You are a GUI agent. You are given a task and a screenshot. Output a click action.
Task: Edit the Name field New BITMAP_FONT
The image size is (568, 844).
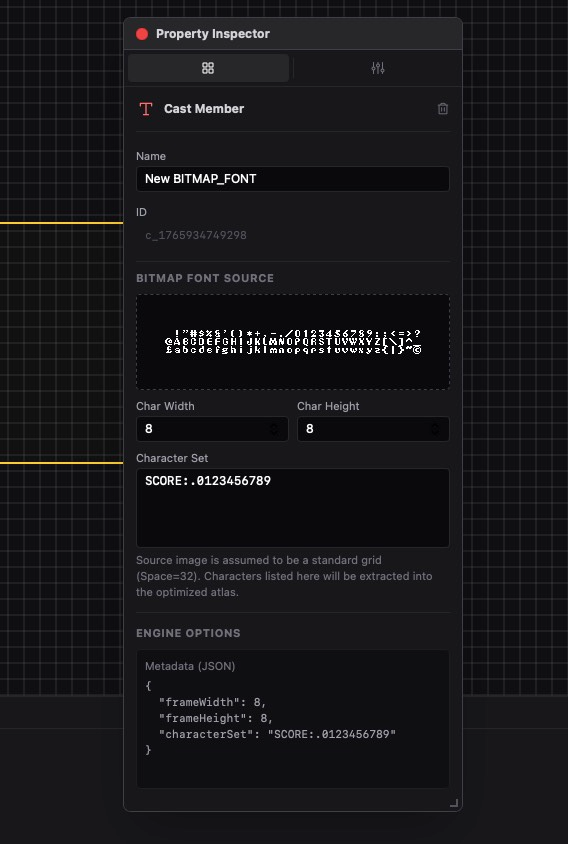click(293, 179)
